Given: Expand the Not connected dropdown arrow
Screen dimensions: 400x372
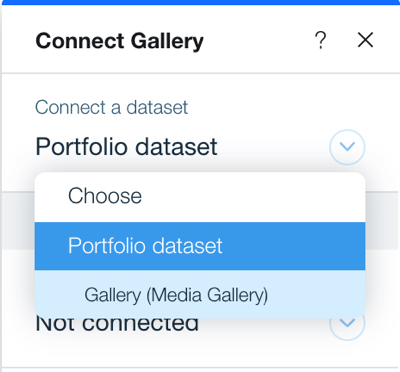Looking at the screenshot, I should pyautogui.click(x=347, y=324).
